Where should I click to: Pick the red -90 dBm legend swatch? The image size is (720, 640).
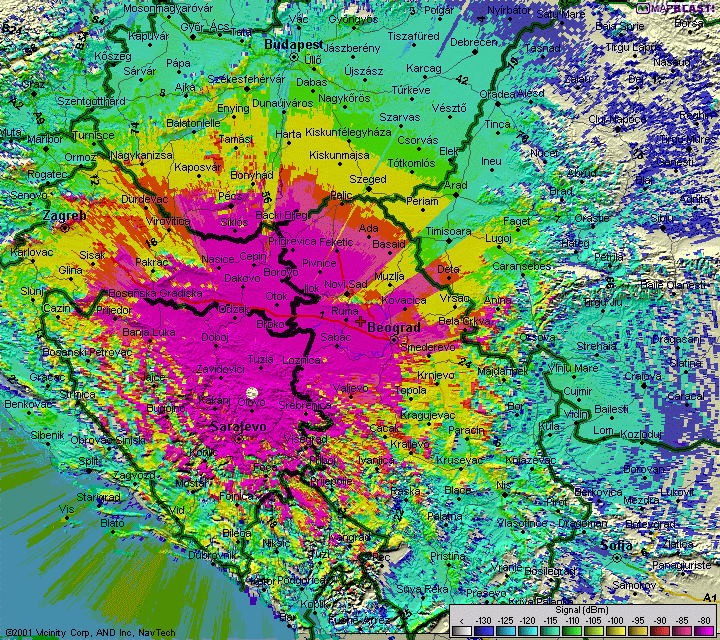click(660, 630)
